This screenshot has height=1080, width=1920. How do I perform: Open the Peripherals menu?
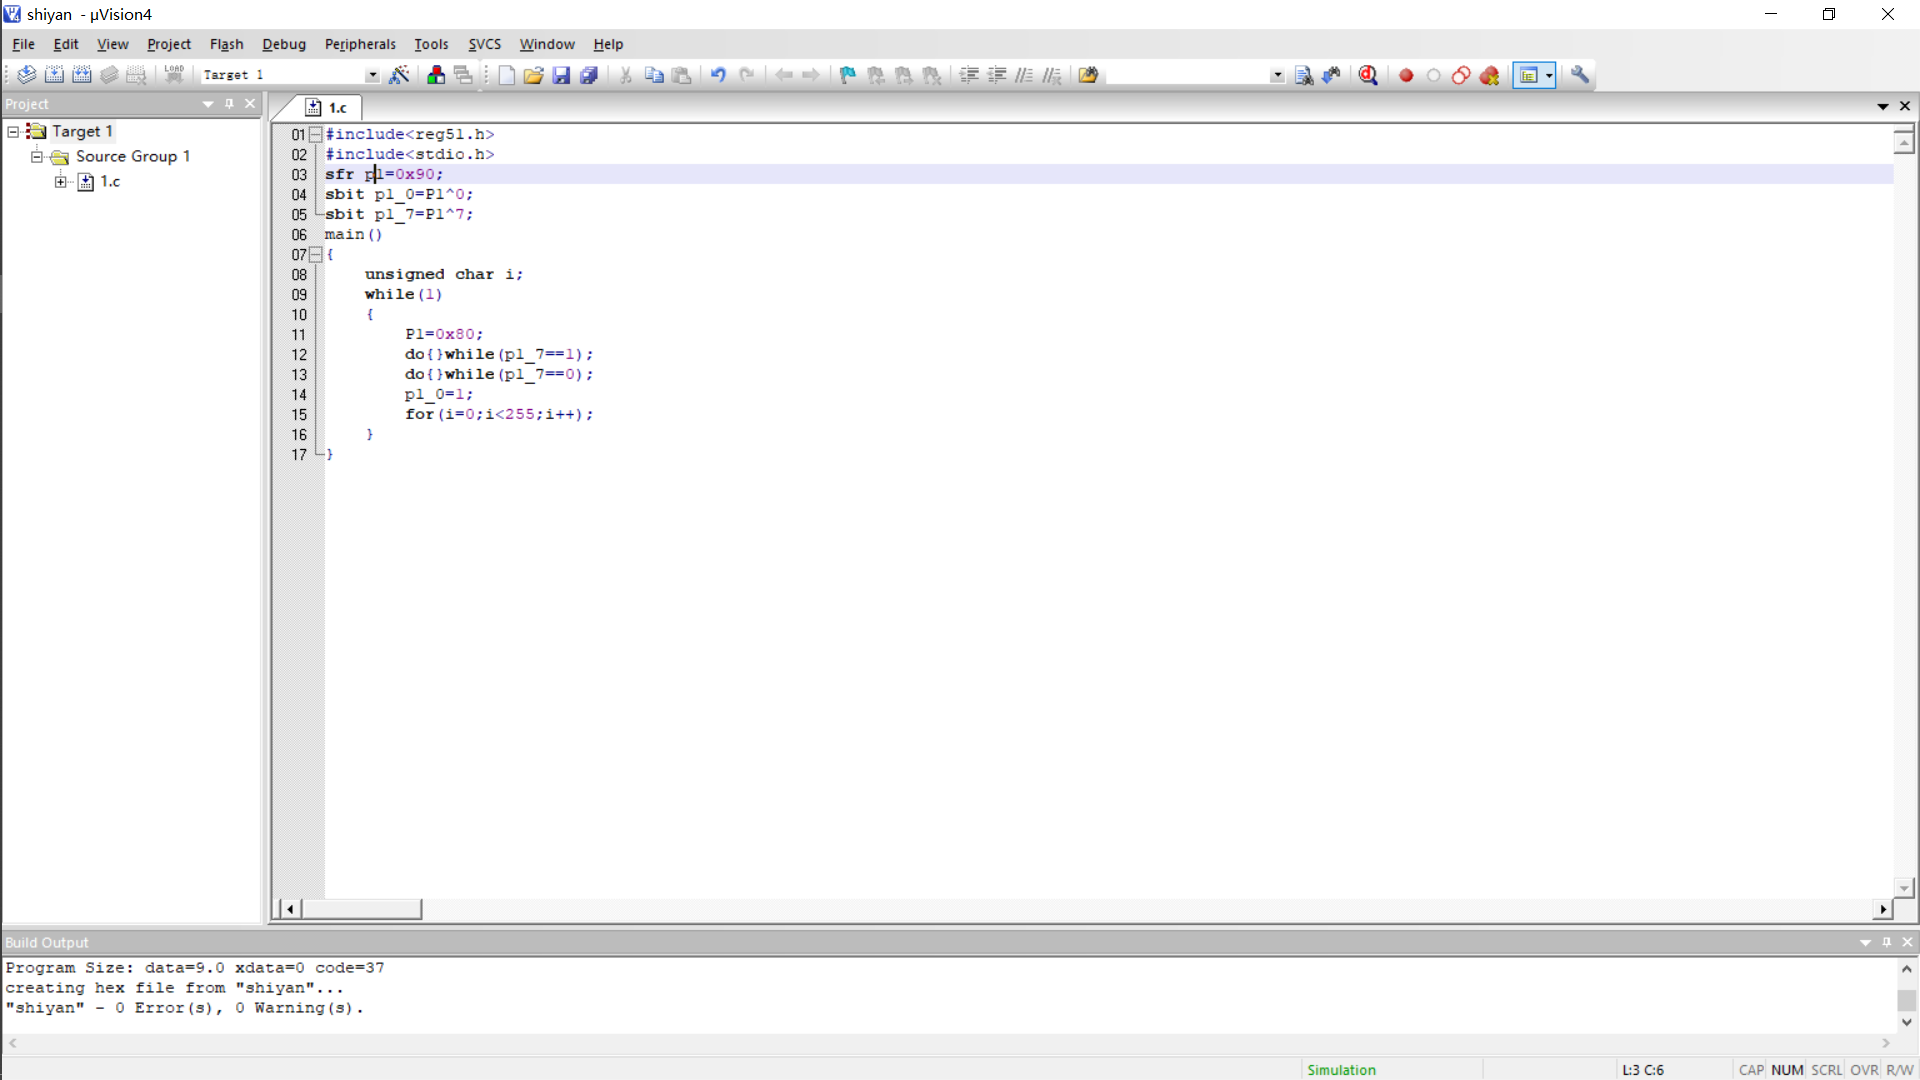[x=360, y=44]
